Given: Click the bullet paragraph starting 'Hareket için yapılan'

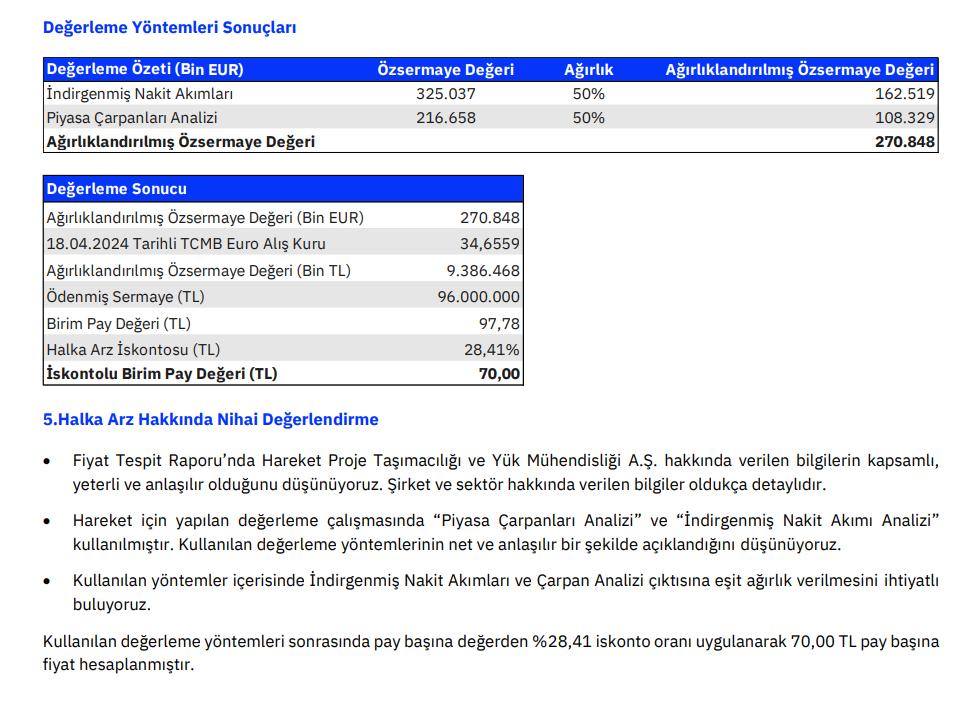Looking at the screenshot, I should click(505, 532).
